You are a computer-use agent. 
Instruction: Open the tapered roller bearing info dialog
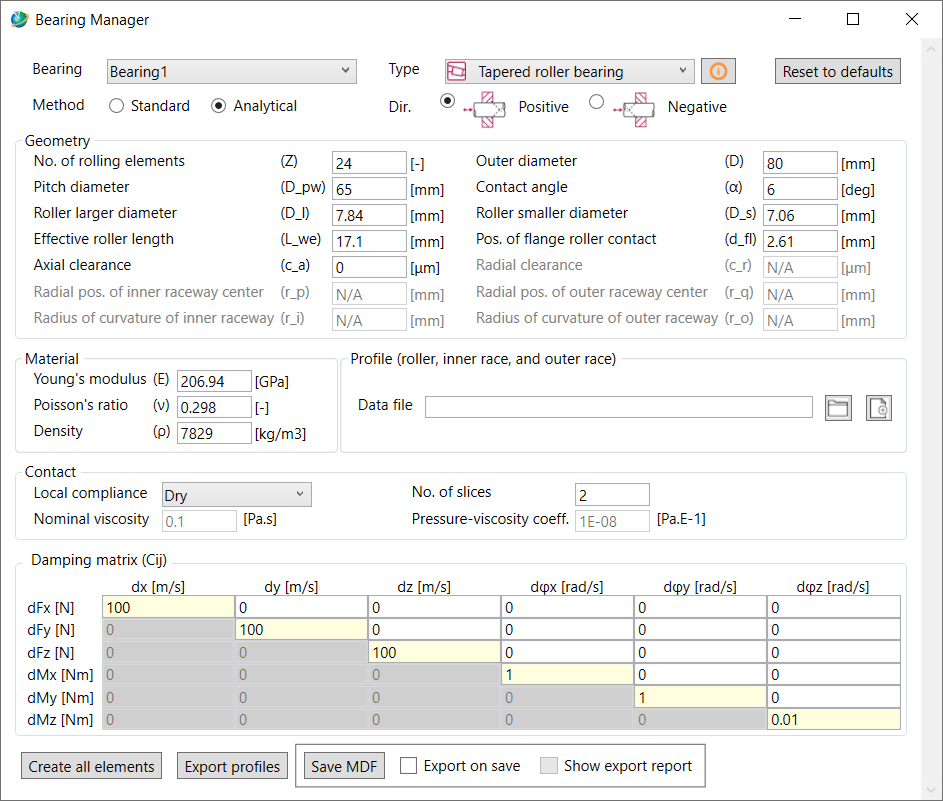point(717,71)
